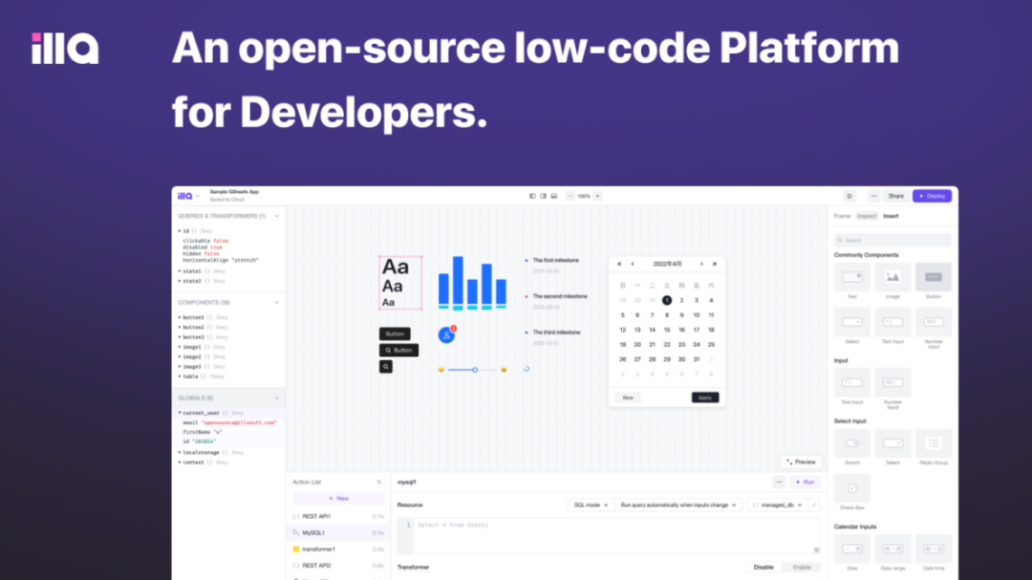Open the dropdown next to ILLA logo

click(198, 196)
